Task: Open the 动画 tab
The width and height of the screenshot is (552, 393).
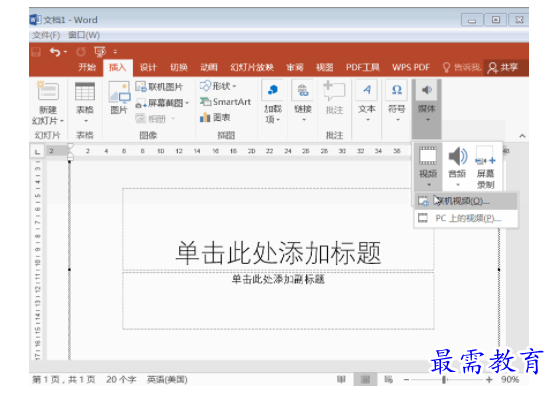Action: point(209,67)
